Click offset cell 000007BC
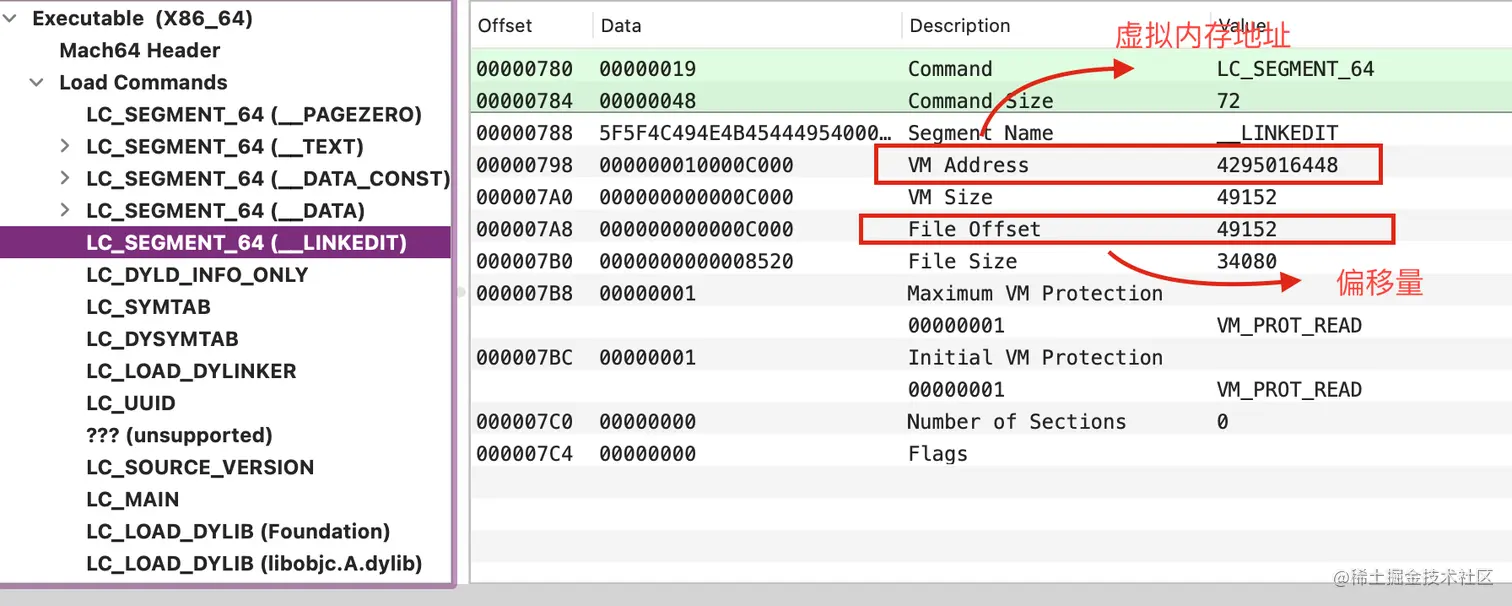 524,356
